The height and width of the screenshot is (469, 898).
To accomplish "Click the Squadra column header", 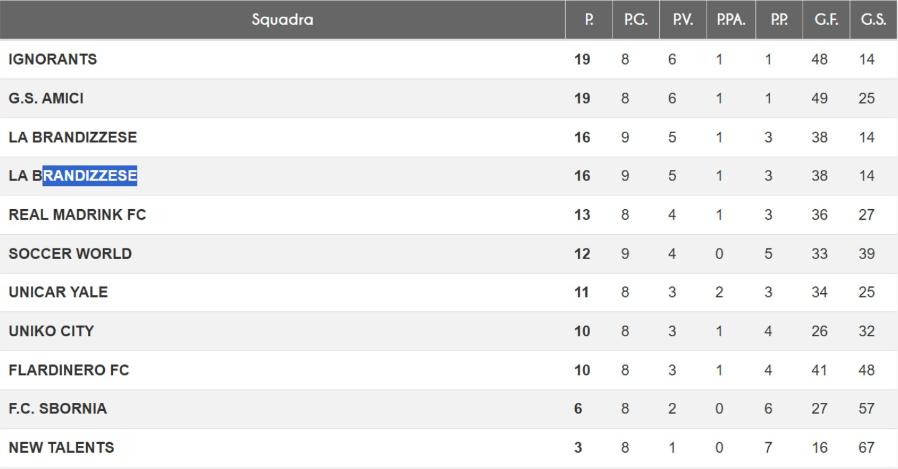I will [x=282, y=20].
